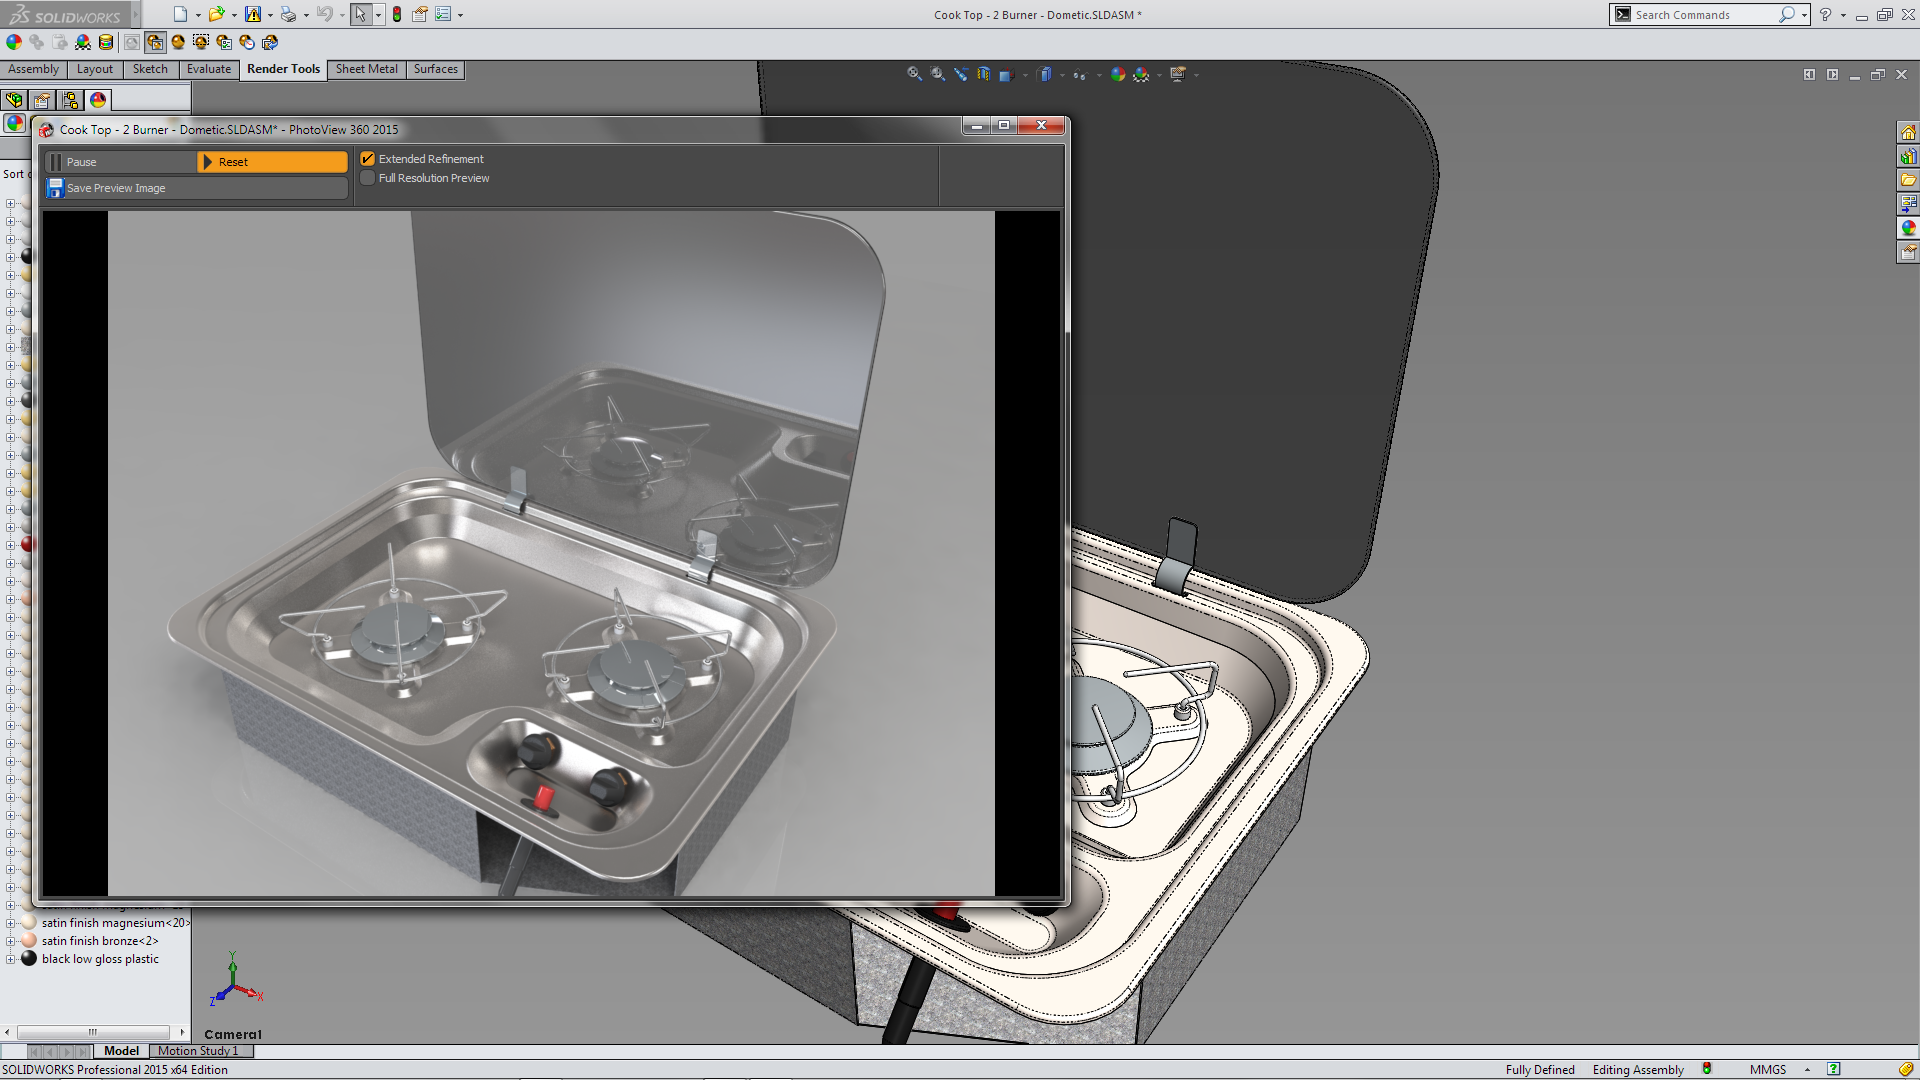Click the Rebuild traffic light icon
The height and width of the screenshot is (1080, 1920).
(397, 14)
